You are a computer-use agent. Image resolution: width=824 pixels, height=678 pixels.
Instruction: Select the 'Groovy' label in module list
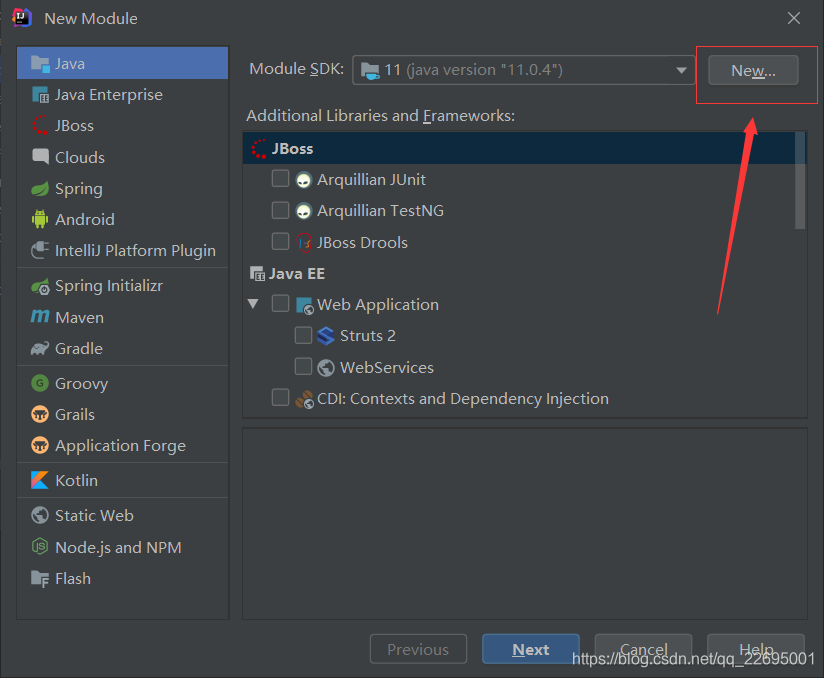tap(81, 384)
